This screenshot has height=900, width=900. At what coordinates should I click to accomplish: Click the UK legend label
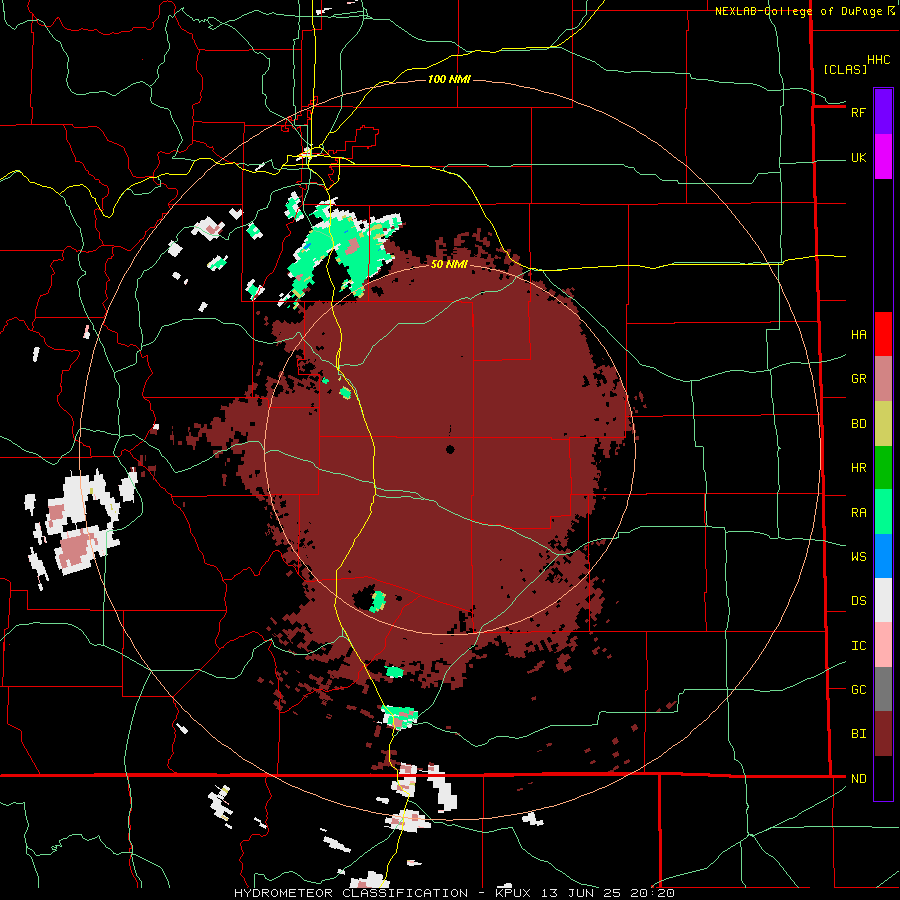pos(858,157)
